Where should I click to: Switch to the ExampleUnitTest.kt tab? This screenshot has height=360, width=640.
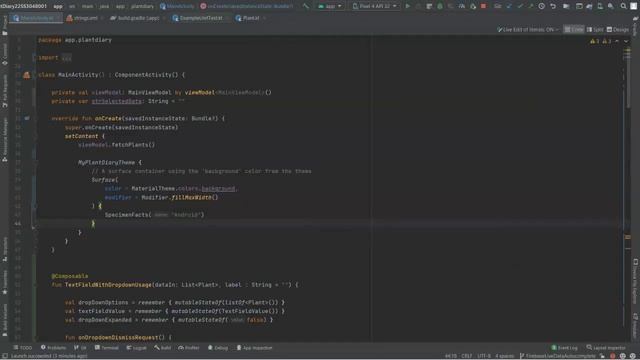201,18
